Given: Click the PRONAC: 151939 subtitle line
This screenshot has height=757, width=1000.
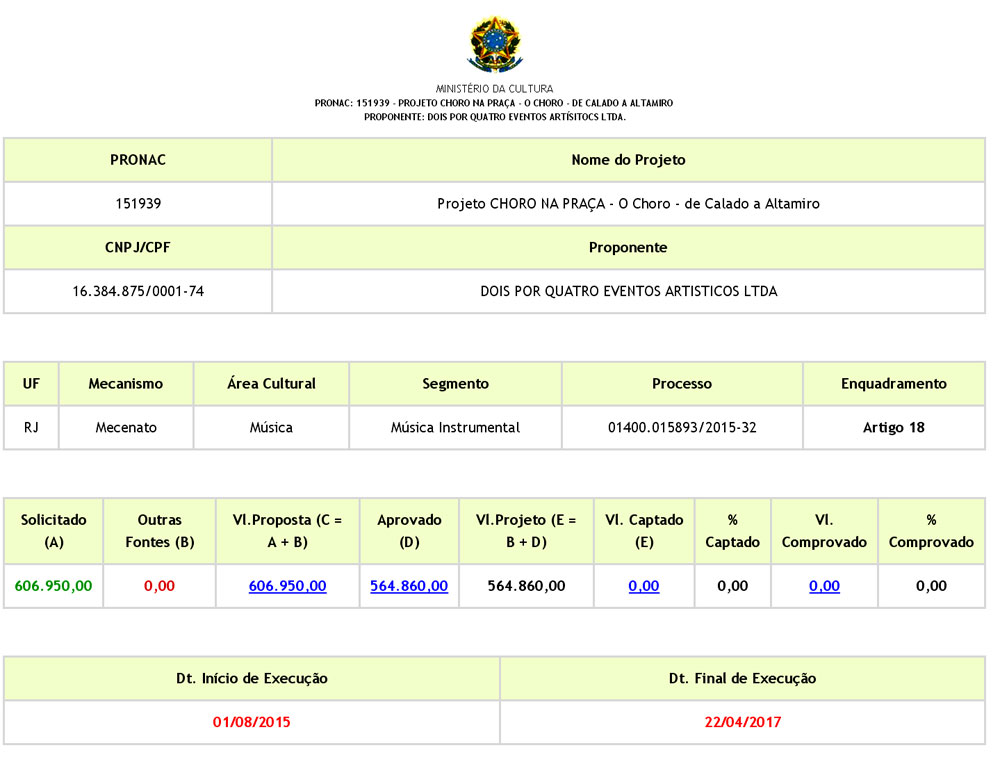Looking at the screenshot, I should tap(494, 103).
